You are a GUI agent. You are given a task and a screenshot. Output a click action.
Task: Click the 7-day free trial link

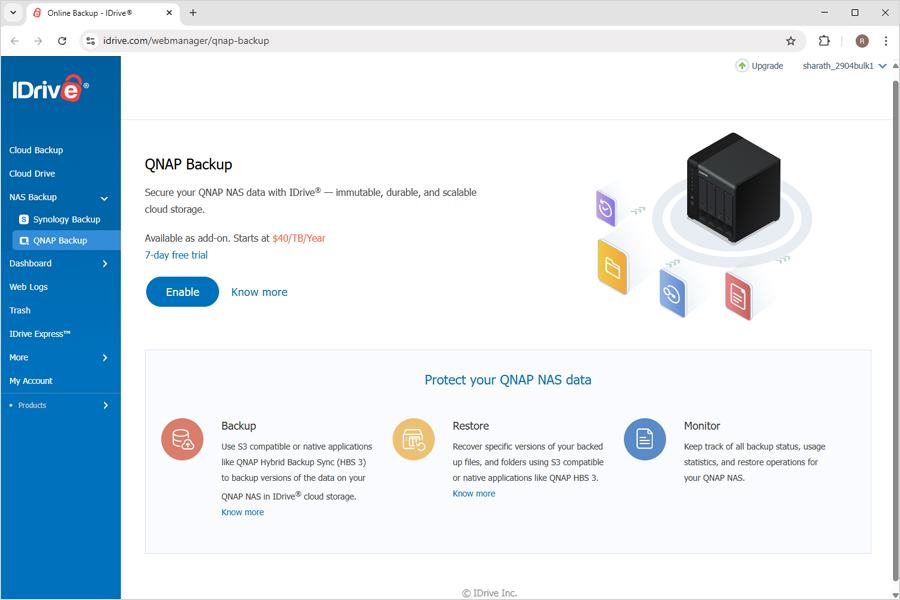coord(176,255)
